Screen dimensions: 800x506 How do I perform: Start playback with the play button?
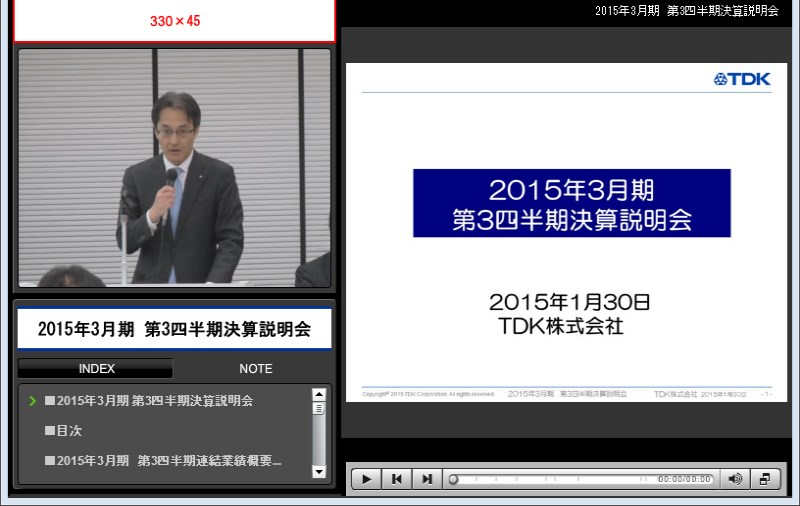tap(366, 479)
